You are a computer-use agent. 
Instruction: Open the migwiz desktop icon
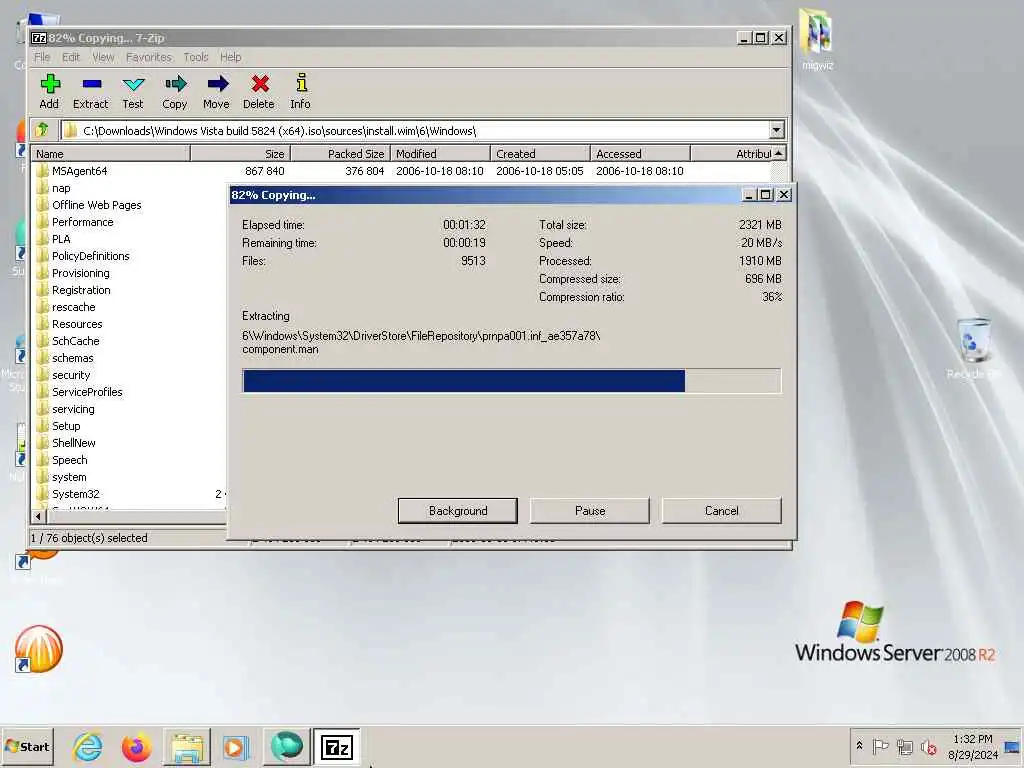click(816, 39)
